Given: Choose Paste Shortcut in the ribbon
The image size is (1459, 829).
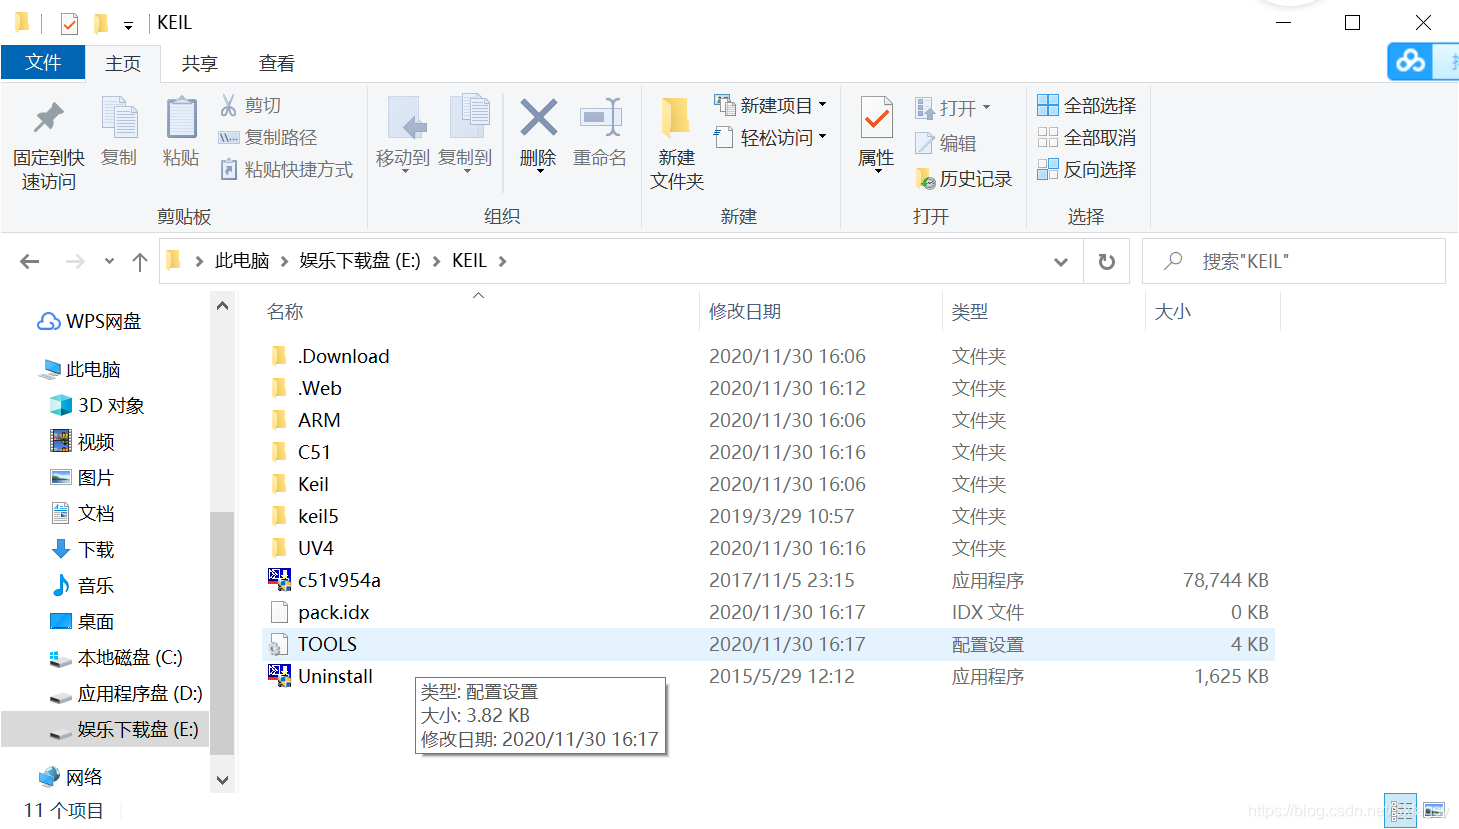Looking at the screenshot, I should coord(286,169).
